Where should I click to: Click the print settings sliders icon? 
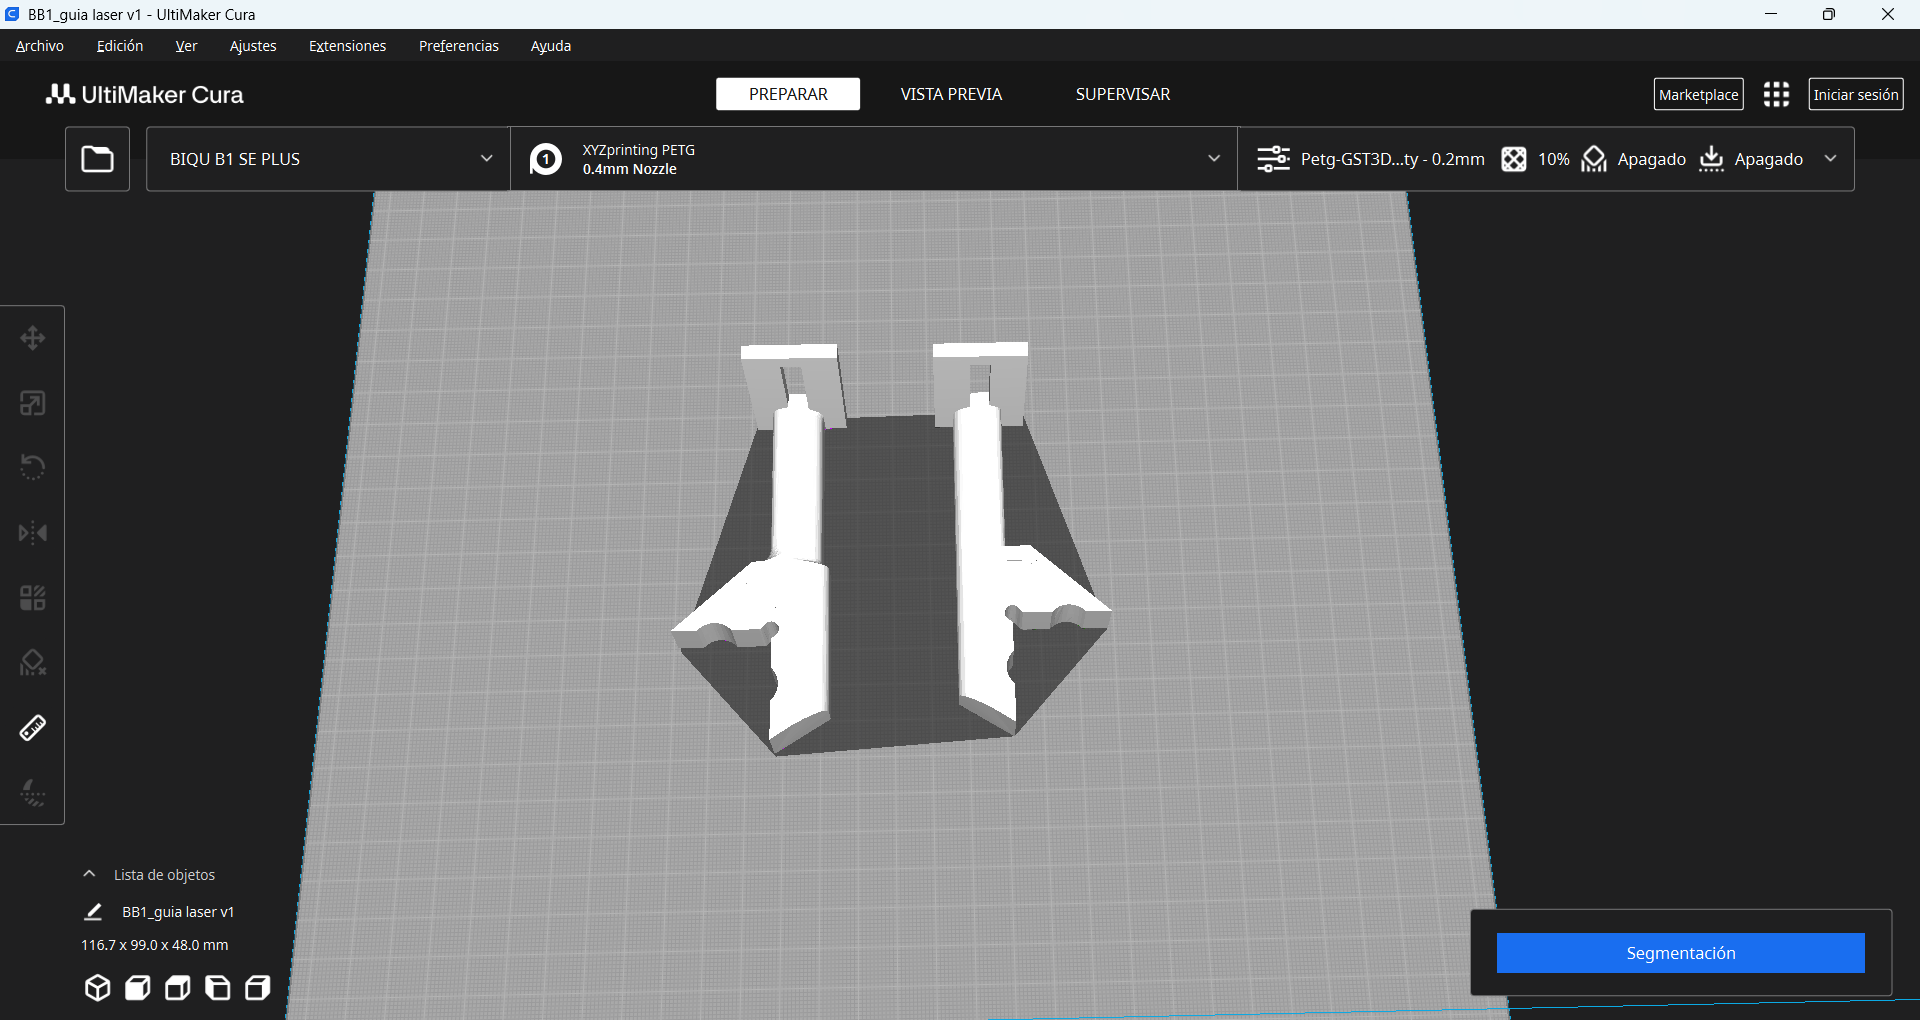point(1273,159)
